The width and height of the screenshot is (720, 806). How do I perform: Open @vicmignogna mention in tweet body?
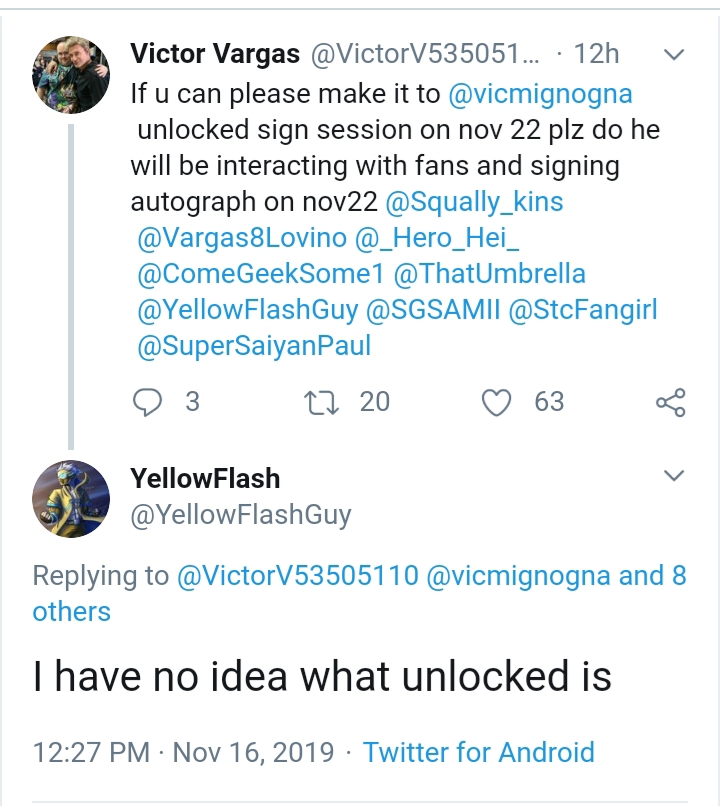point(540,94)
